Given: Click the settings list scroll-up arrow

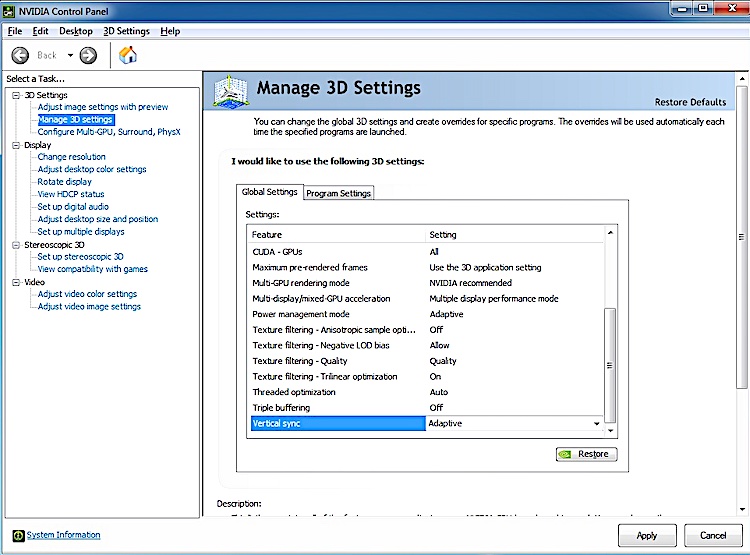Looking at the screenshot, I should tap(610, 233).
